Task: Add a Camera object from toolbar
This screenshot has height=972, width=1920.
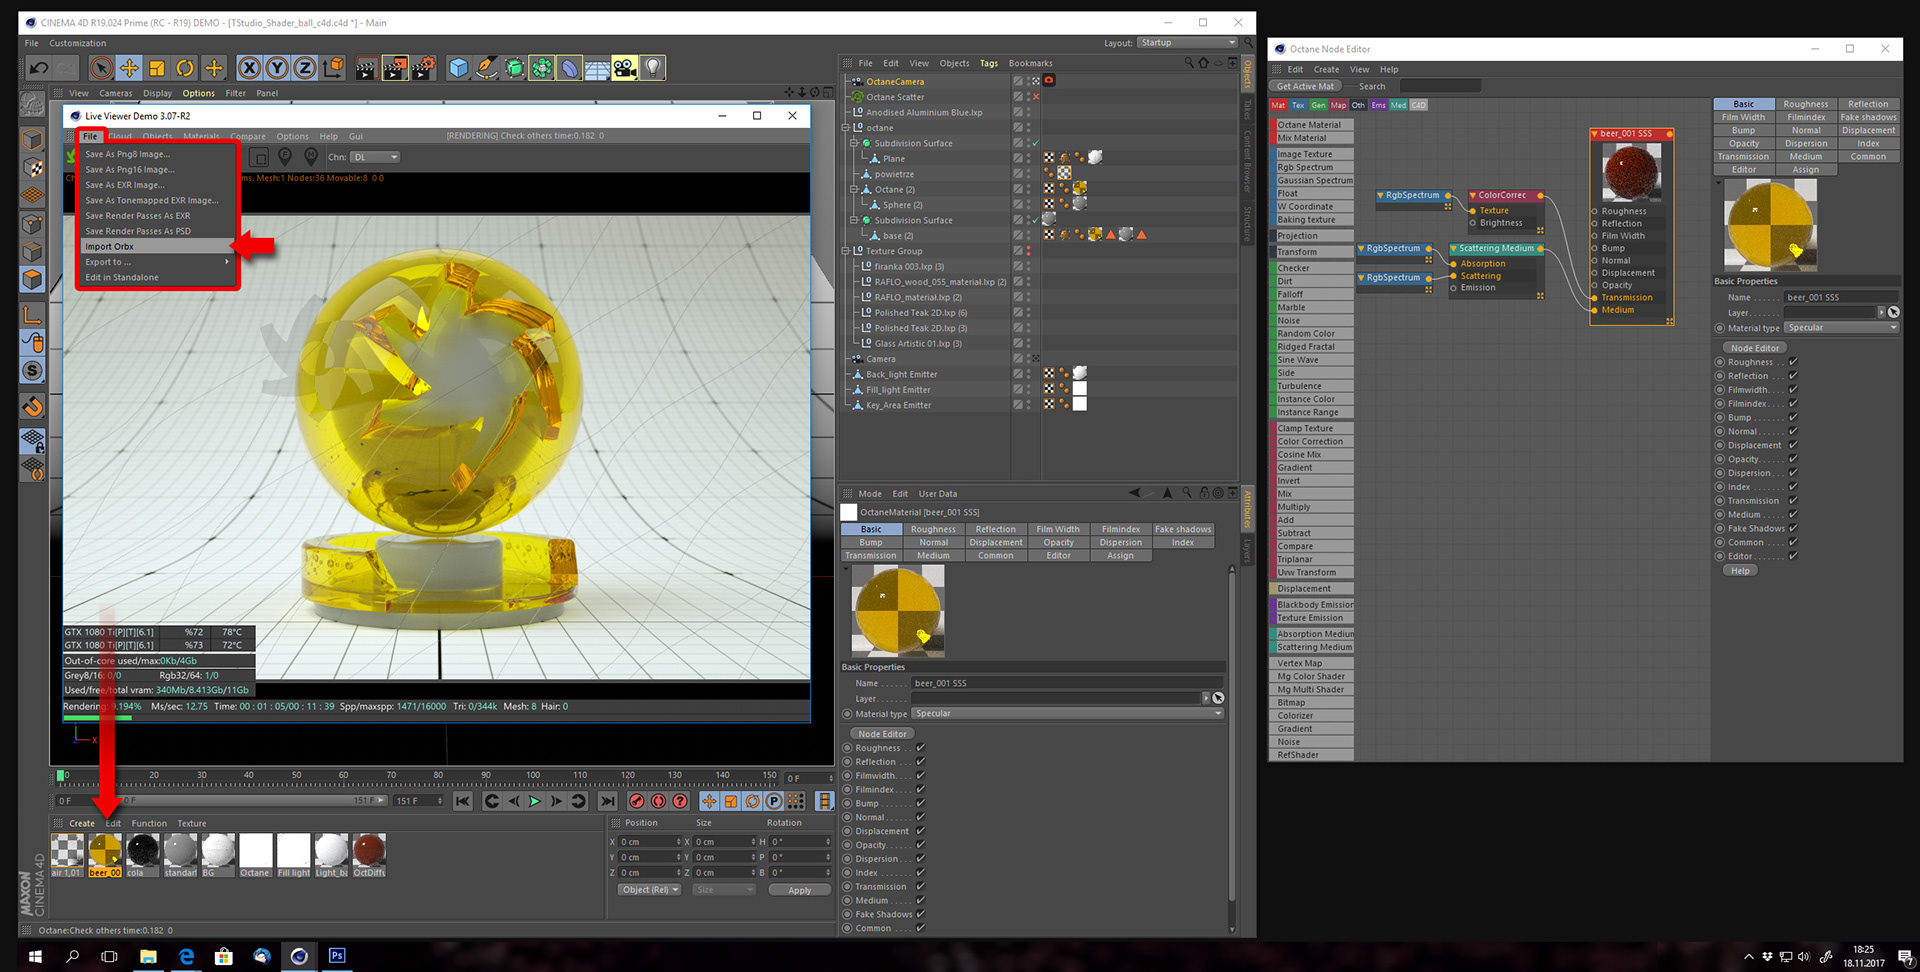Action: (x=625, y=68)
